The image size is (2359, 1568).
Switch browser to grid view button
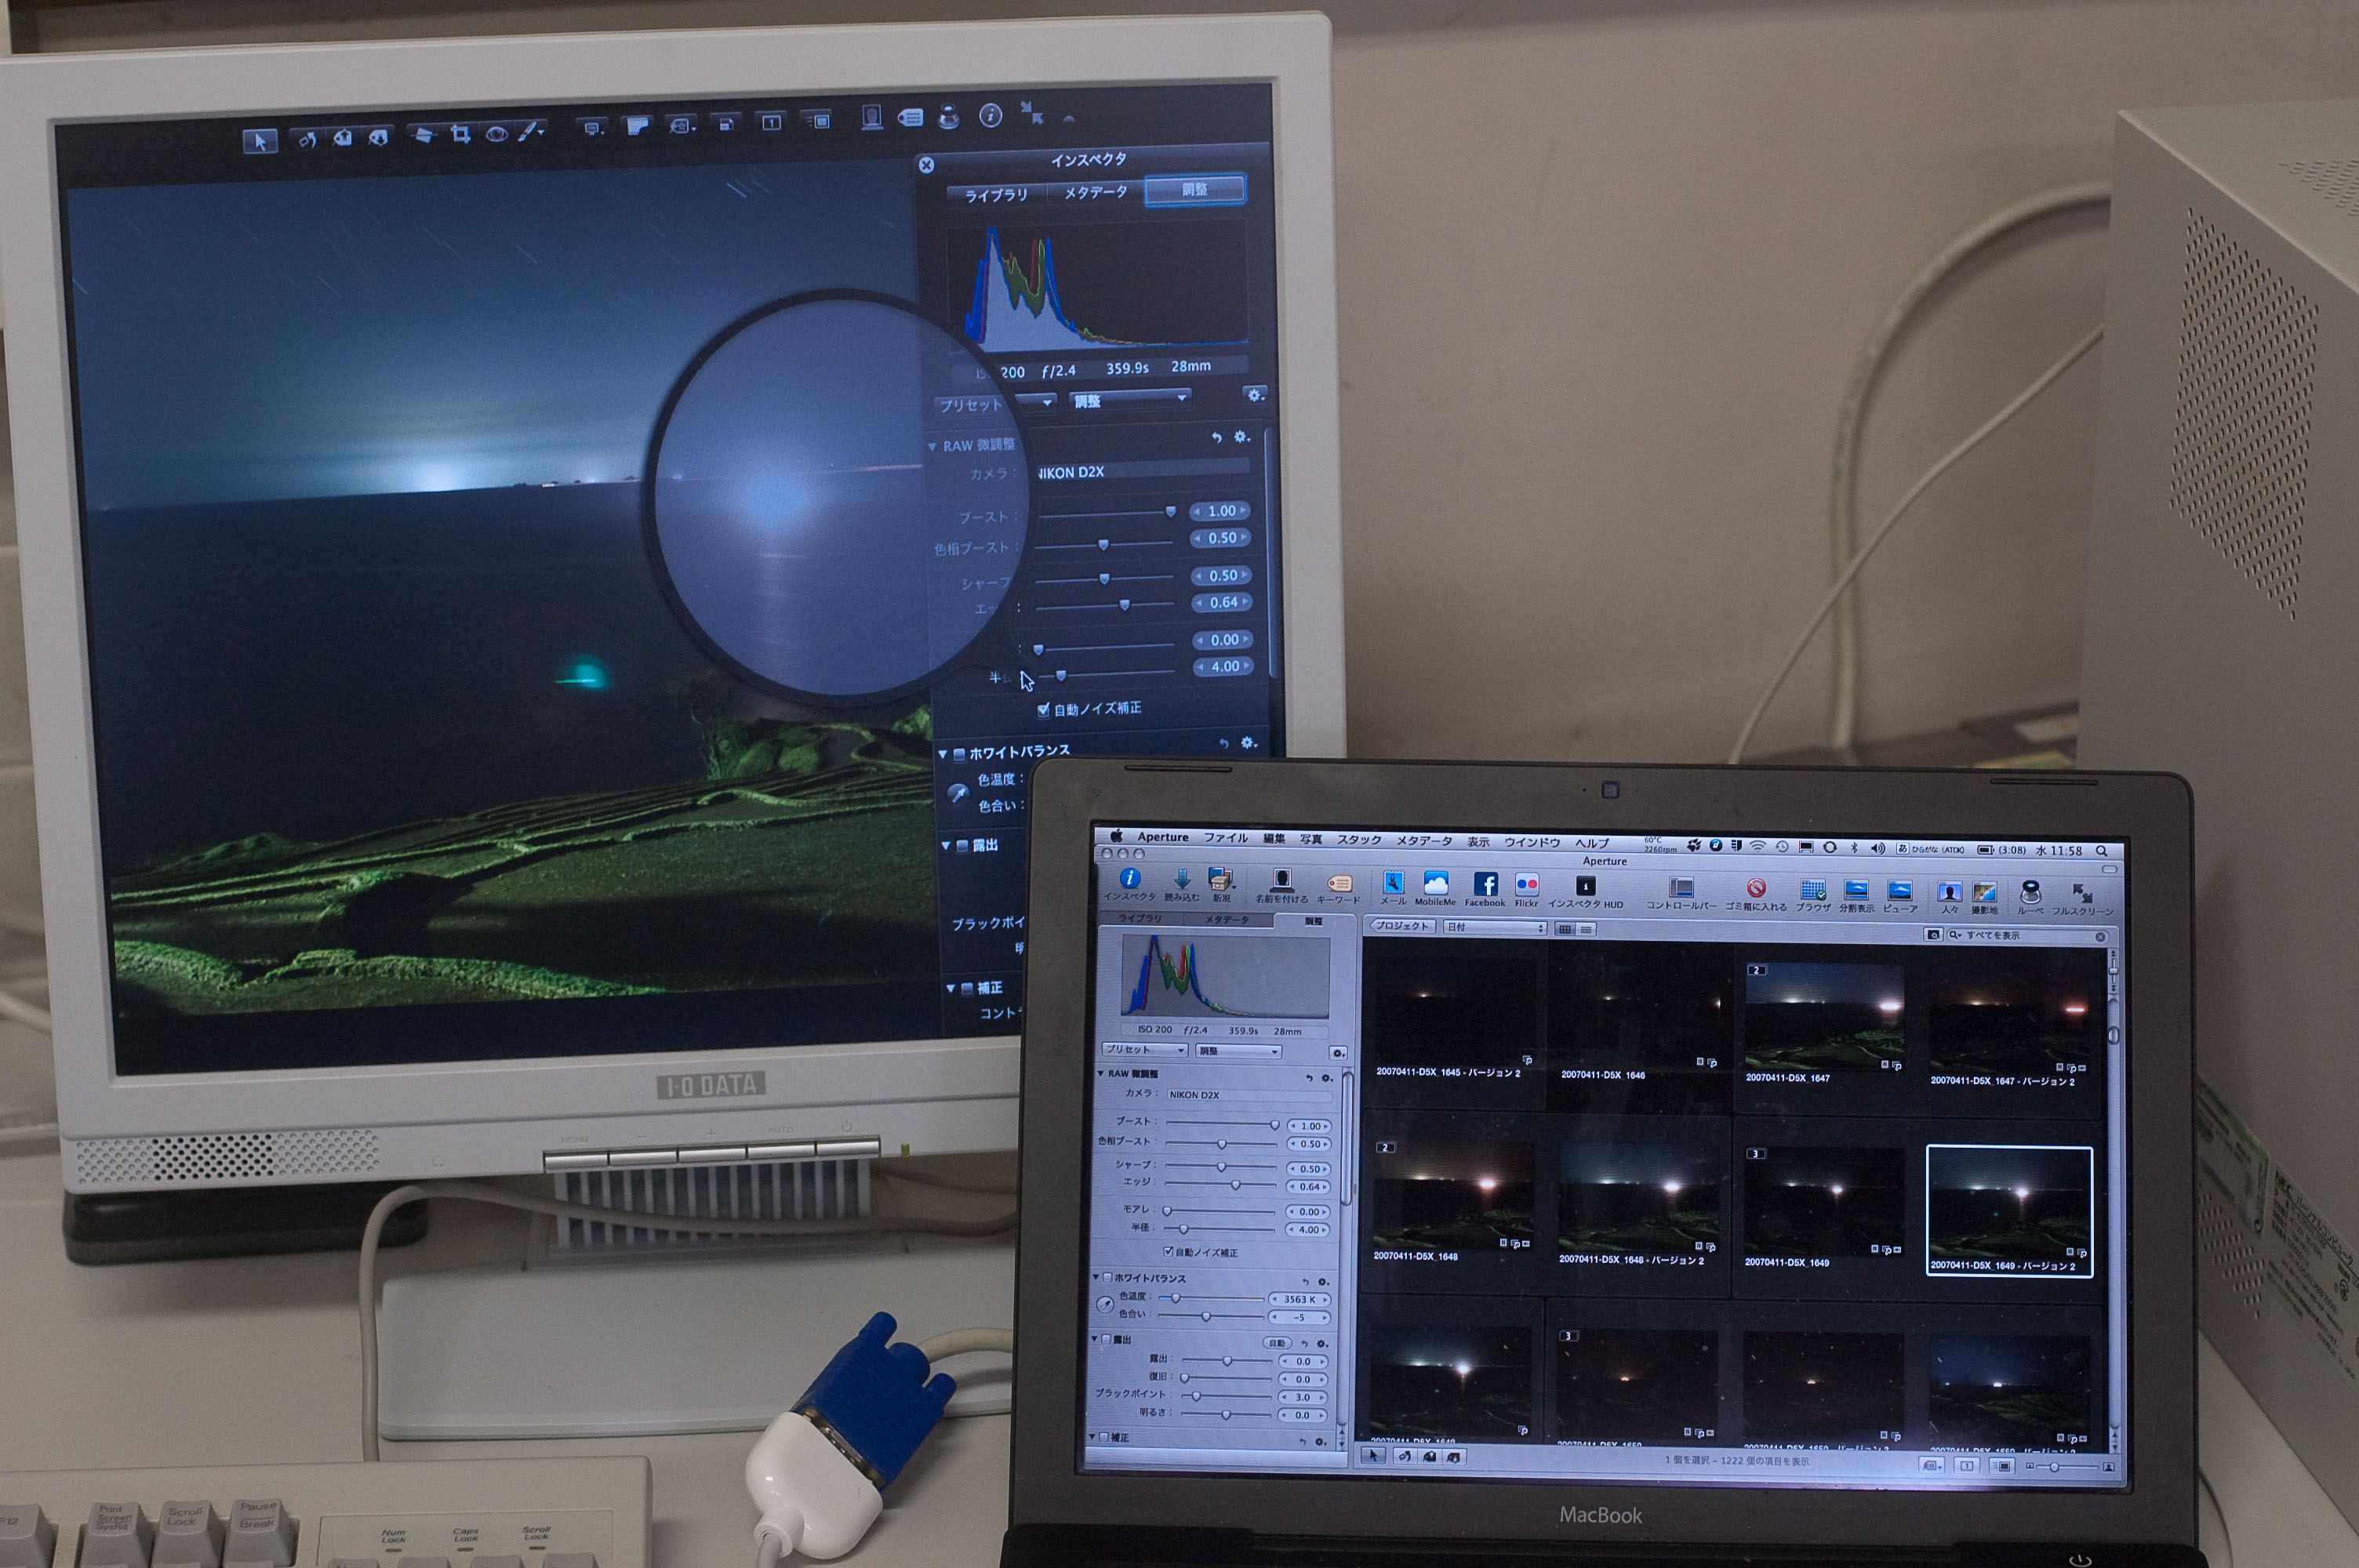point(1565,929)
